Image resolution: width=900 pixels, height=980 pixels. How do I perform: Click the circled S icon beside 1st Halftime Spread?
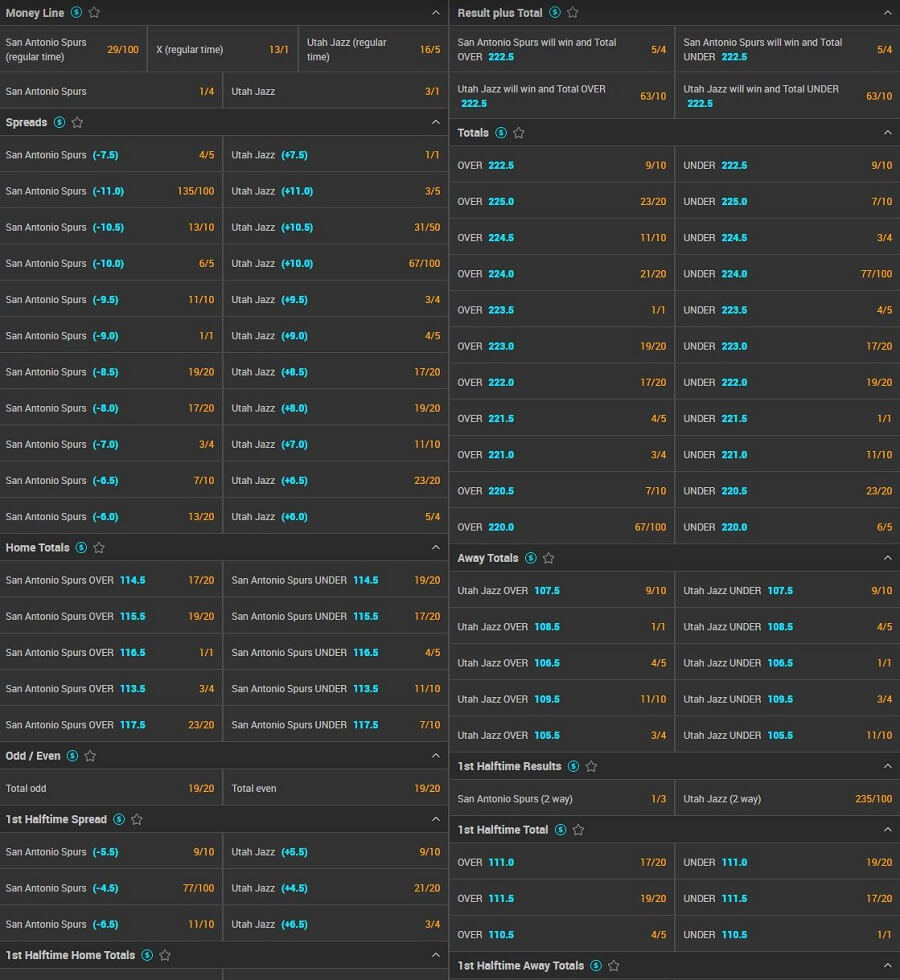pos(119,819)
